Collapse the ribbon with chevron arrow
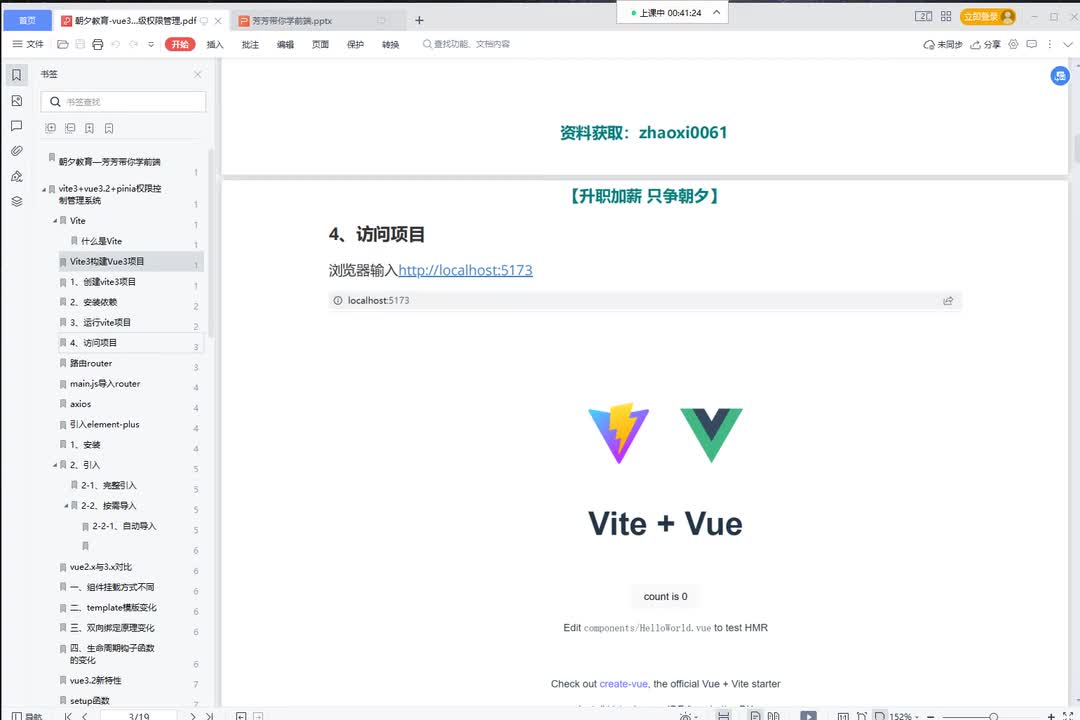This screenshot has height=720, width=1080. pyautogui.click(x=1068, y=44)
